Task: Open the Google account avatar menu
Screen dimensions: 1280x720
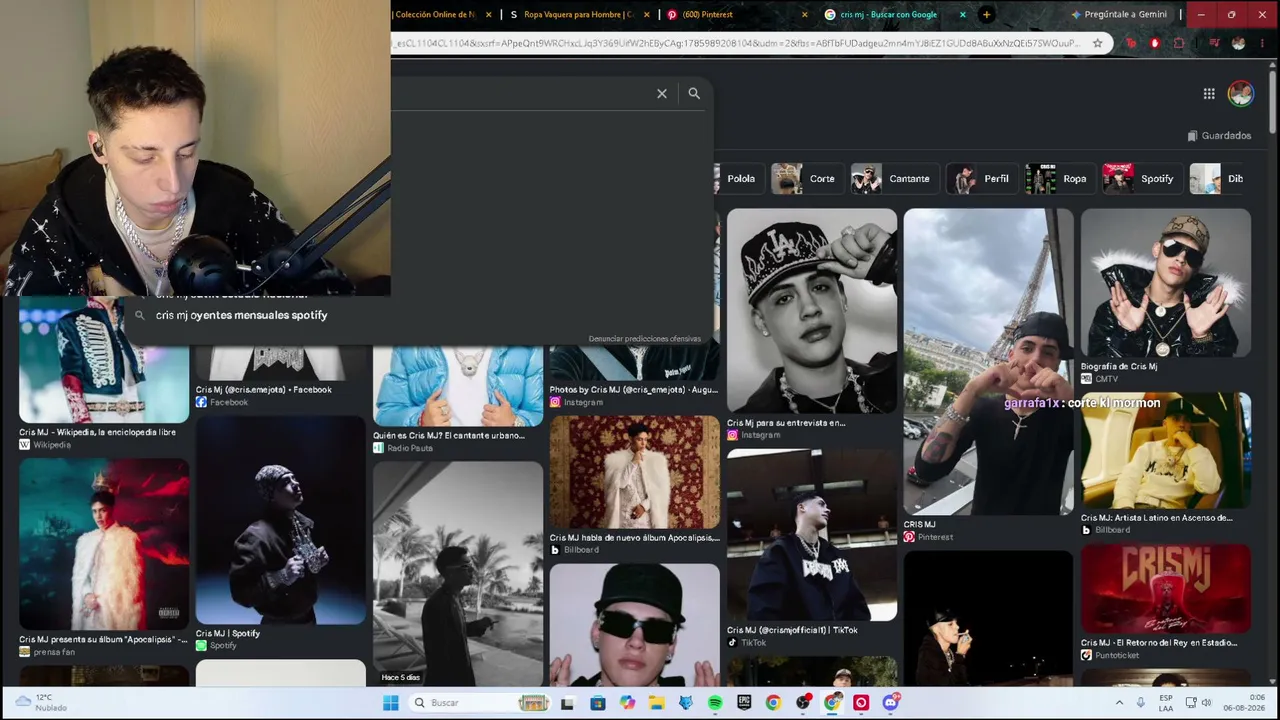Action: pos(1241,93)
